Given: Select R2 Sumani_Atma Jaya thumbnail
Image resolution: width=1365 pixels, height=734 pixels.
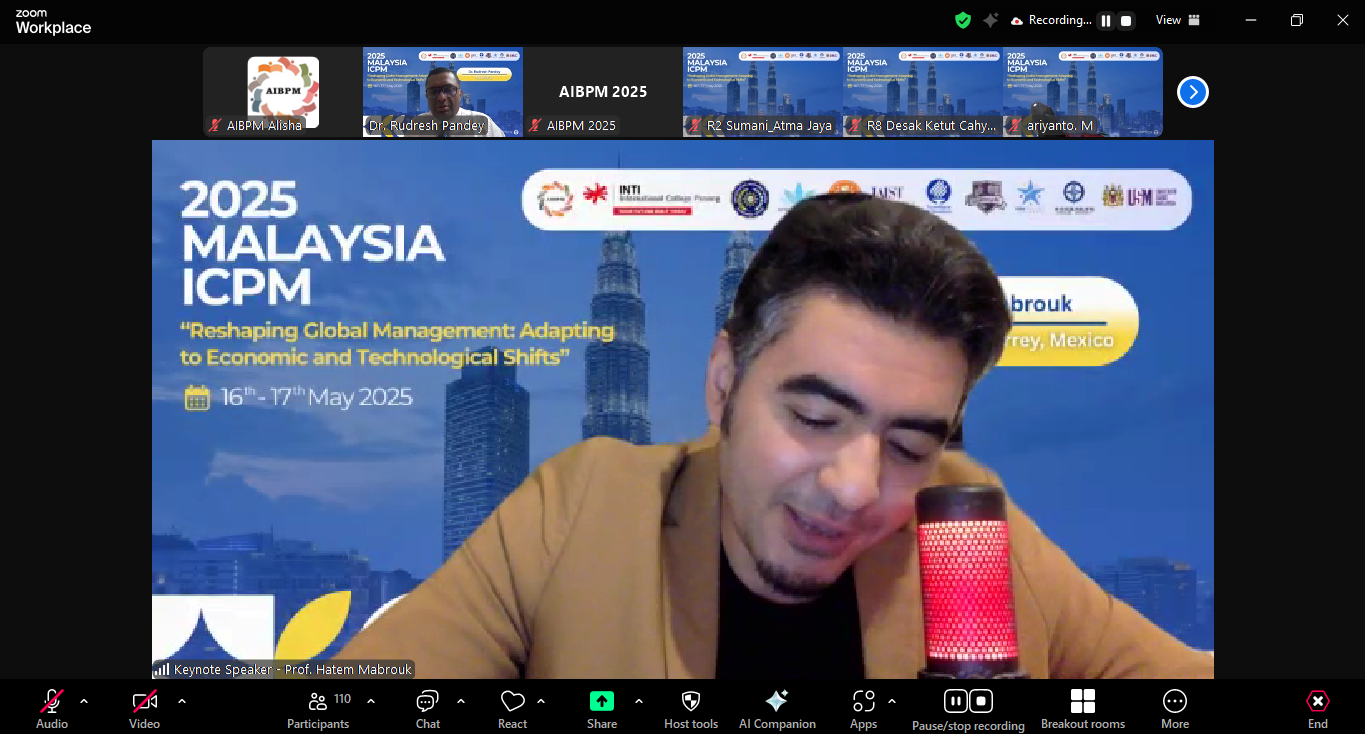Looking at the screenshot, I should 763,92.
